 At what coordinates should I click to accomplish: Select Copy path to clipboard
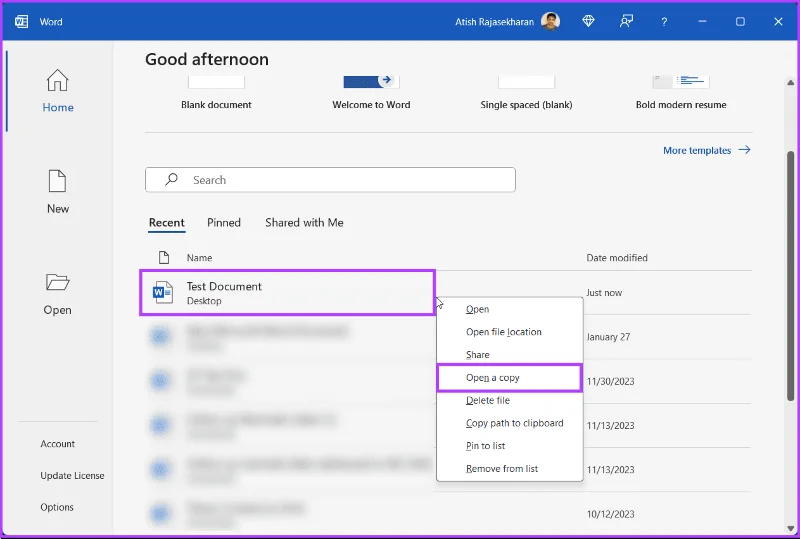[x=510, y=423]
